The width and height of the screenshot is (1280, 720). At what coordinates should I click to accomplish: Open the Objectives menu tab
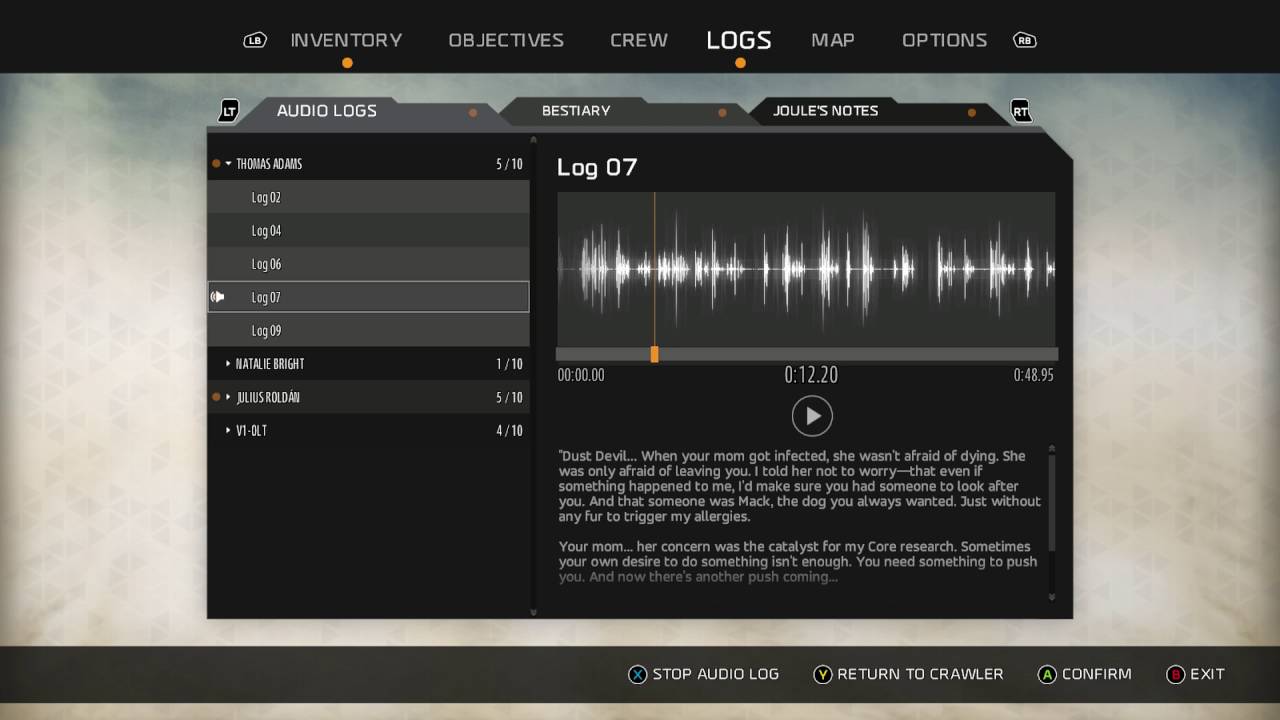pyautogui.click(x=506, y=40)
